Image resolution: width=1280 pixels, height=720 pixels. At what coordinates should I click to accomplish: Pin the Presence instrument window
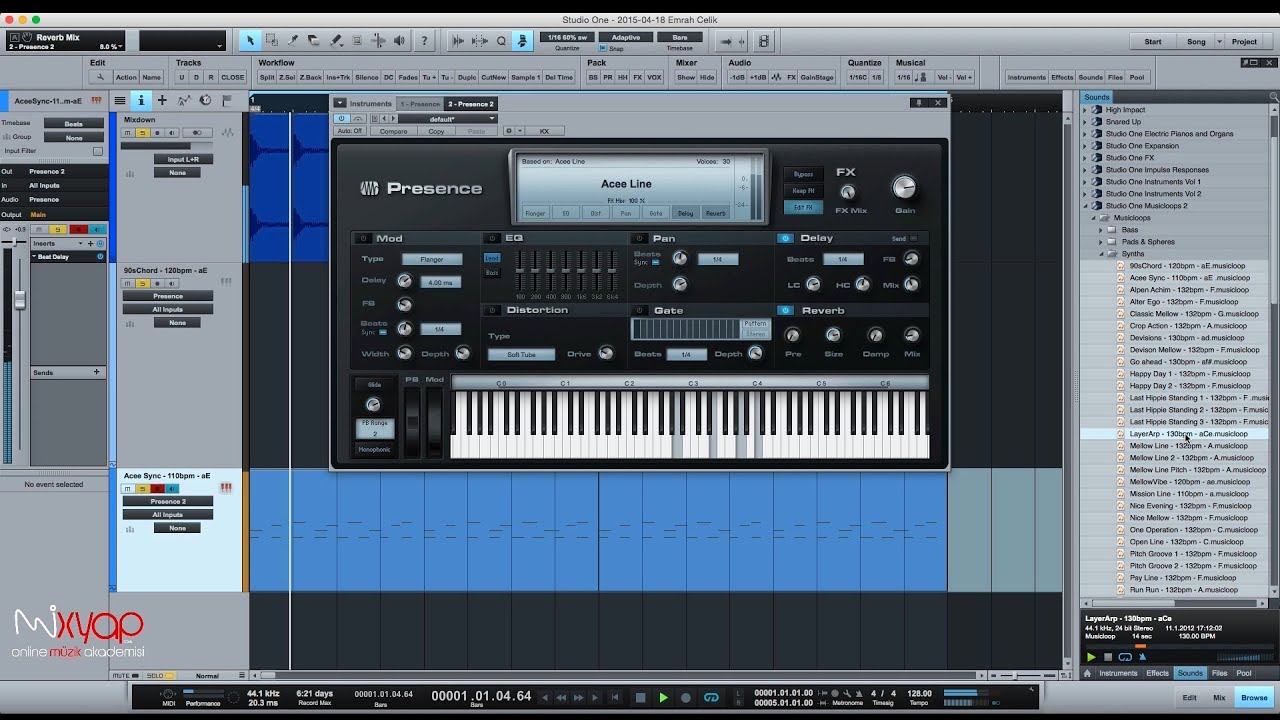click(917, 102)
